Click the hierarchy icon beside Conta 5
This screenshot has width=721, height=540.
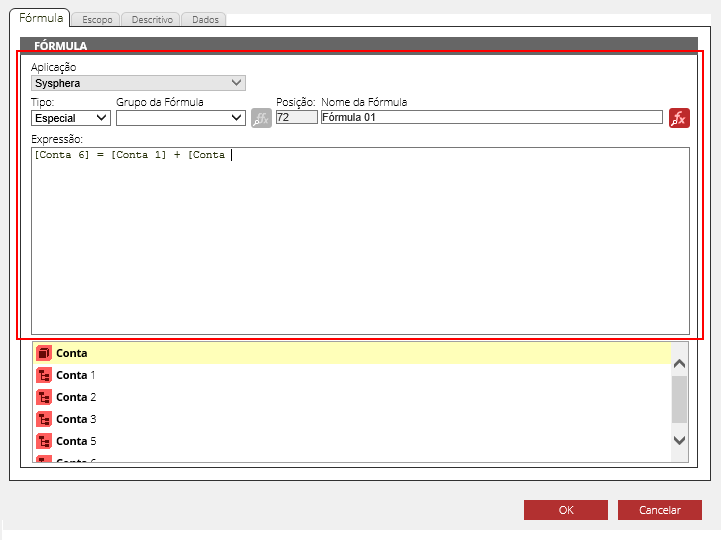[44, 442]
